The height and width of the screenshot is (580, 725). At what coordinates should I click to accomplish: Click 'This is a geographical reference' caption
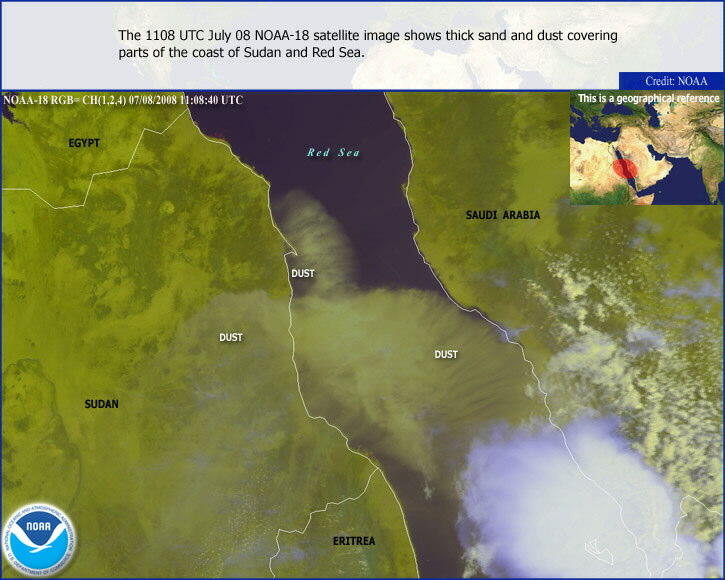tap(648, 99)
